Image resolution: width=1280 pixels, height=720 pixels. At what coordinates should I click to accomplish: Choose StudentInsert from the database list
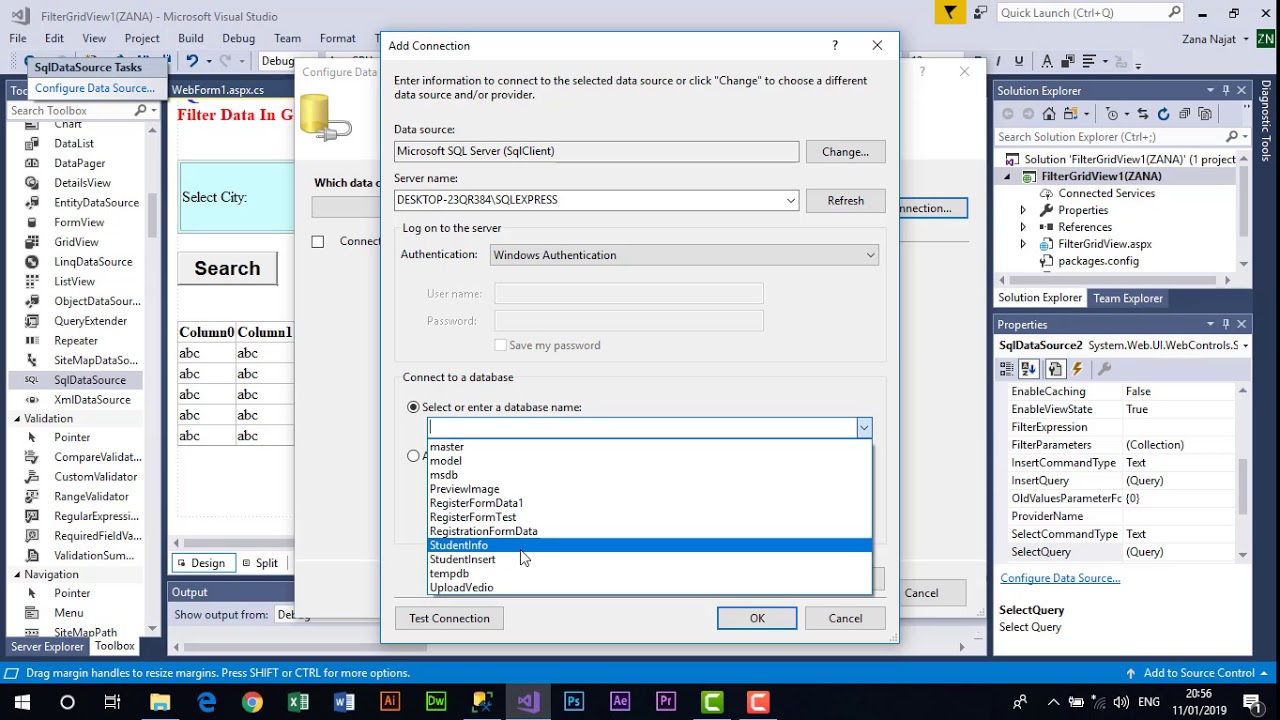coord(650,559)
